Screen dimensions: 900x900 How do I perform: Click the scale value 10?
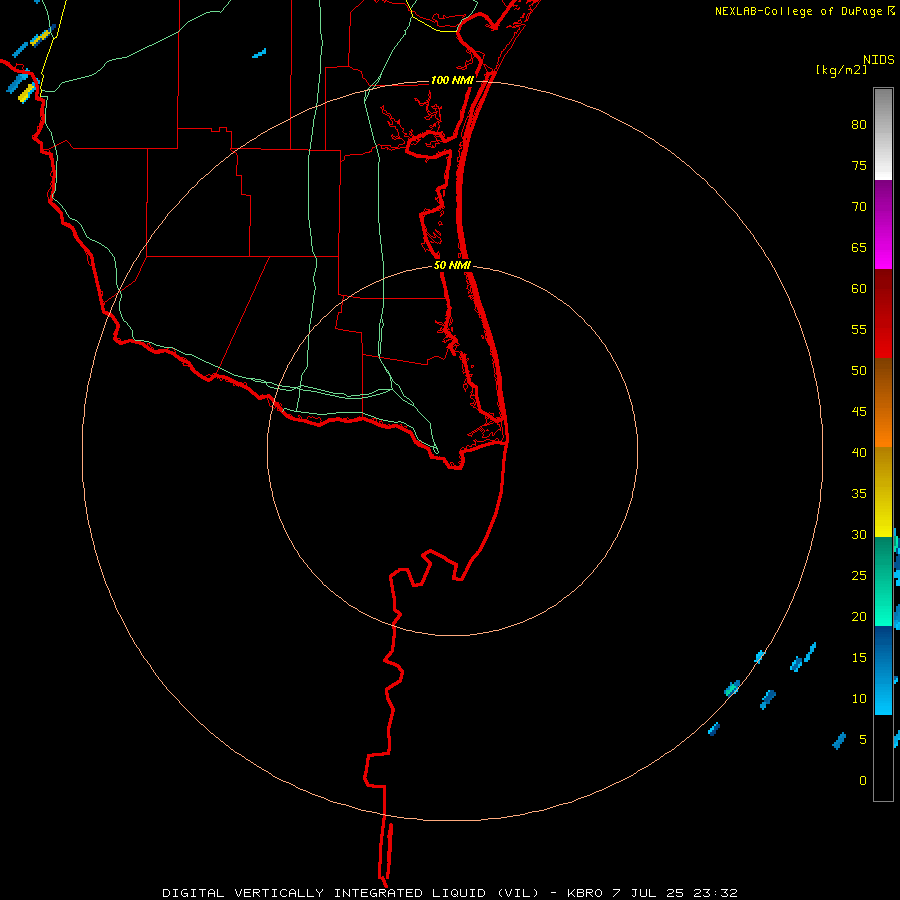tap(859, 699)
